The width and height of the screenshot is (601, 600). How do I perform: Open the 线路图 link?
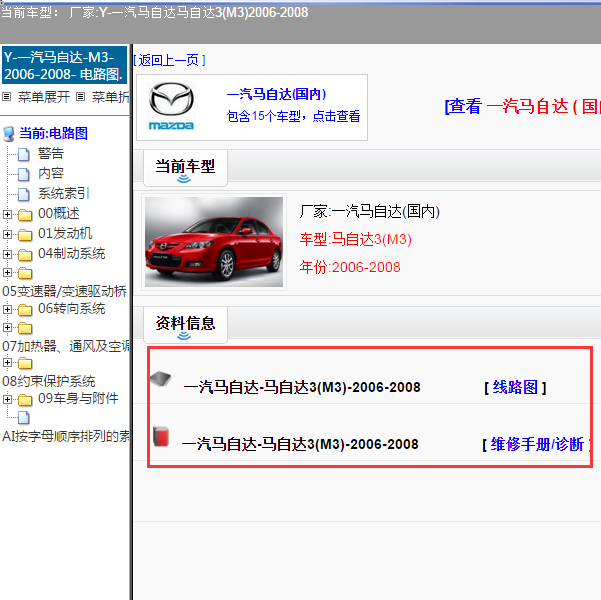[x=515, y=387]
